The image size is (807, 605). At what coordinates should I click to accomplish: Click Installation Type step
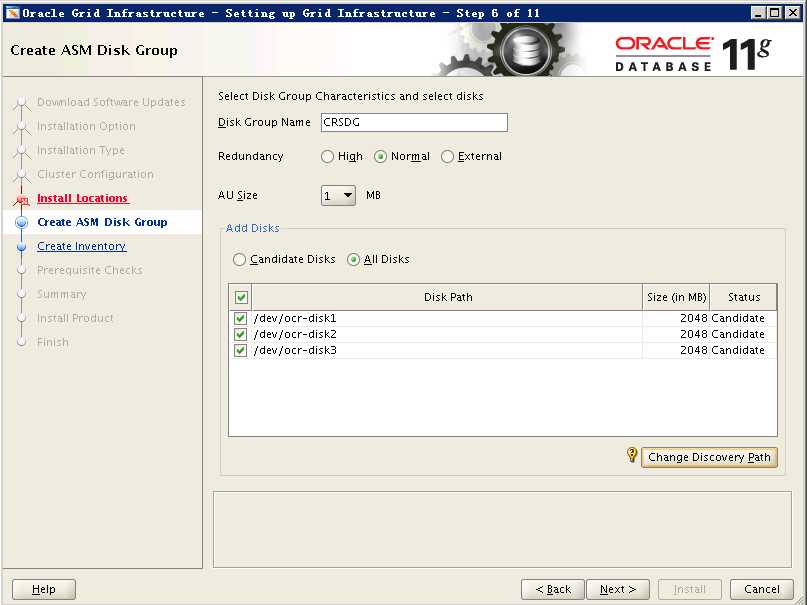click(81, 151)
